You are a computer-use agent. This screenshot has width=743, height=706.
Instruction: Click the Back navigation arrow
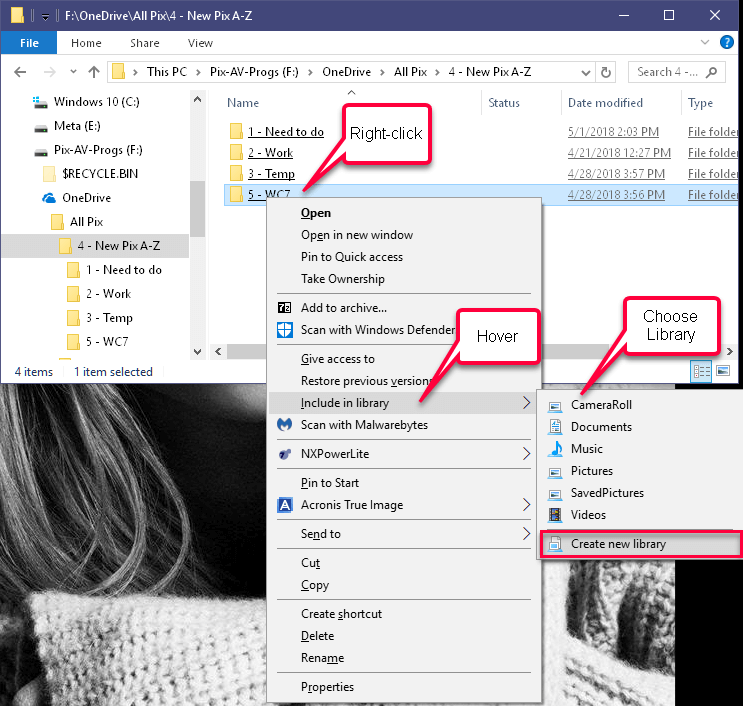point(20,72)
